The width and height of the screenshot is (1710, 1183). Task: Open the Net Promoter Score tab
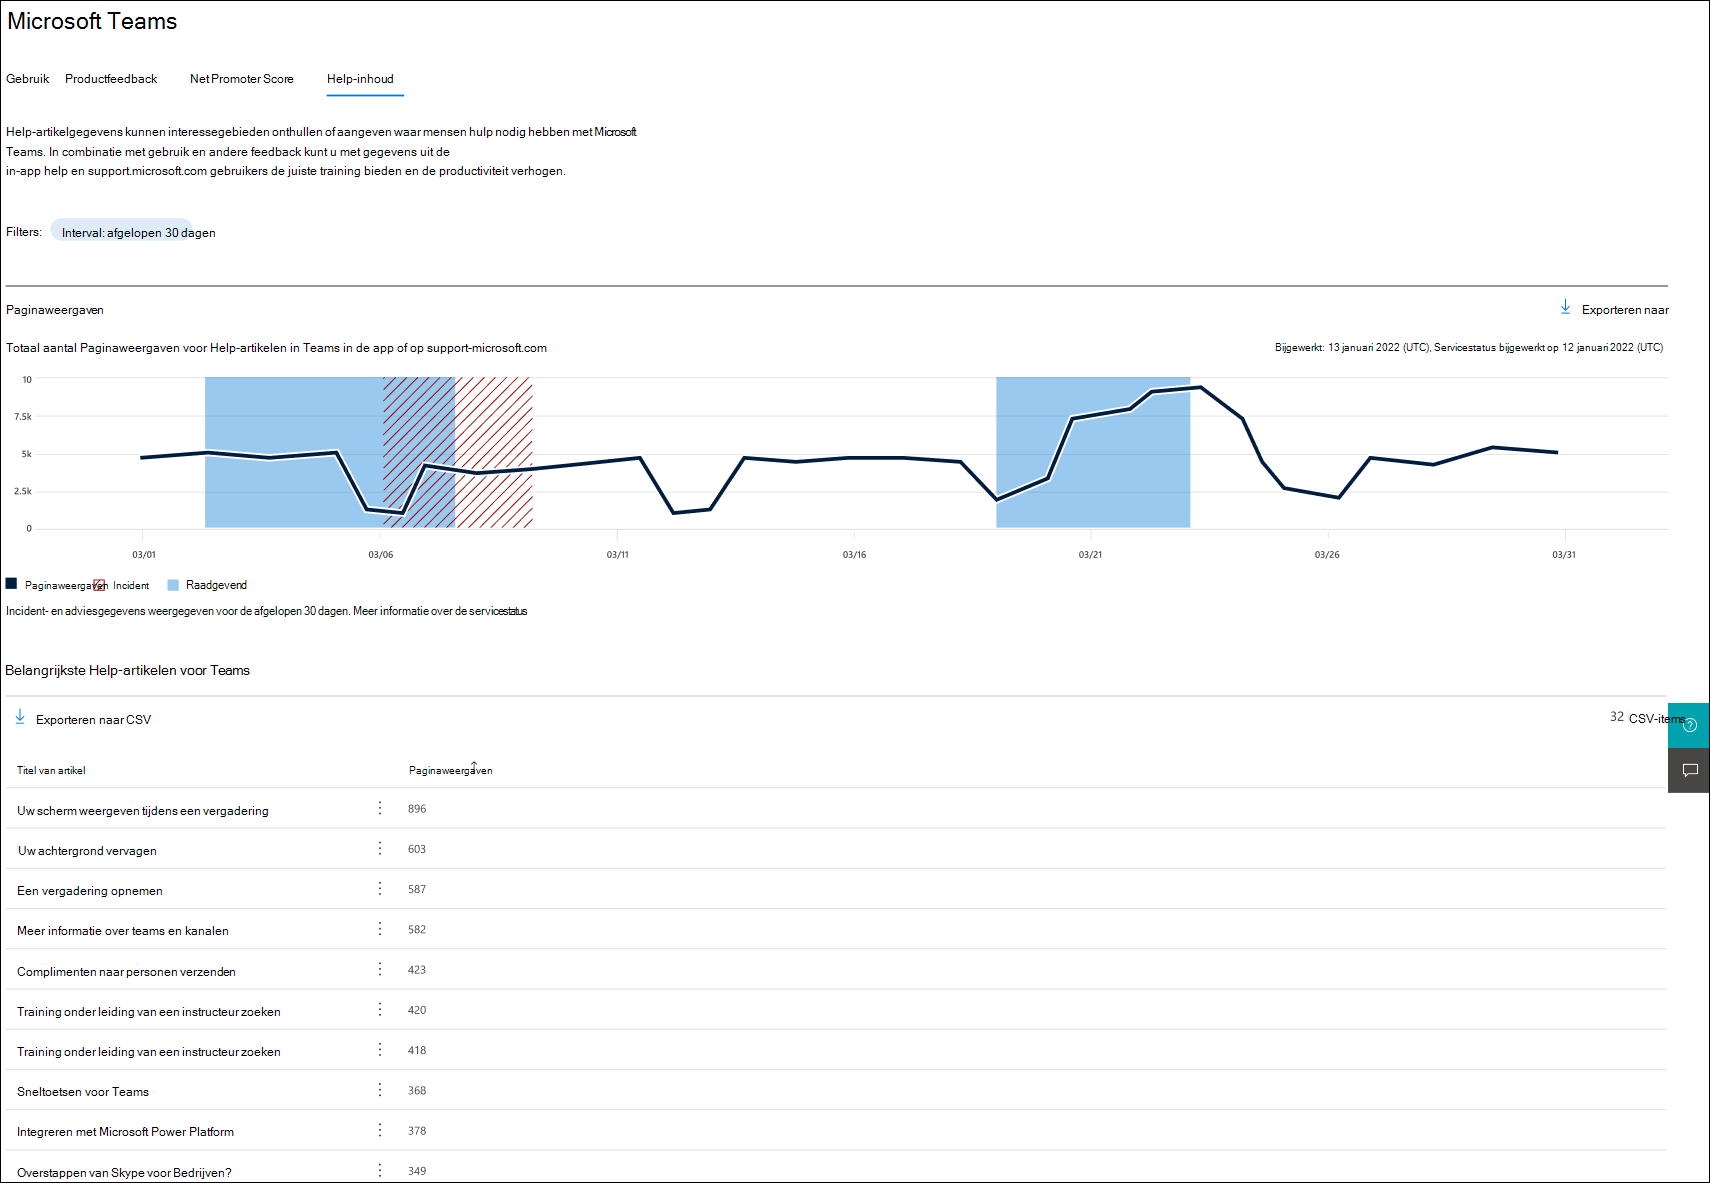242,79
